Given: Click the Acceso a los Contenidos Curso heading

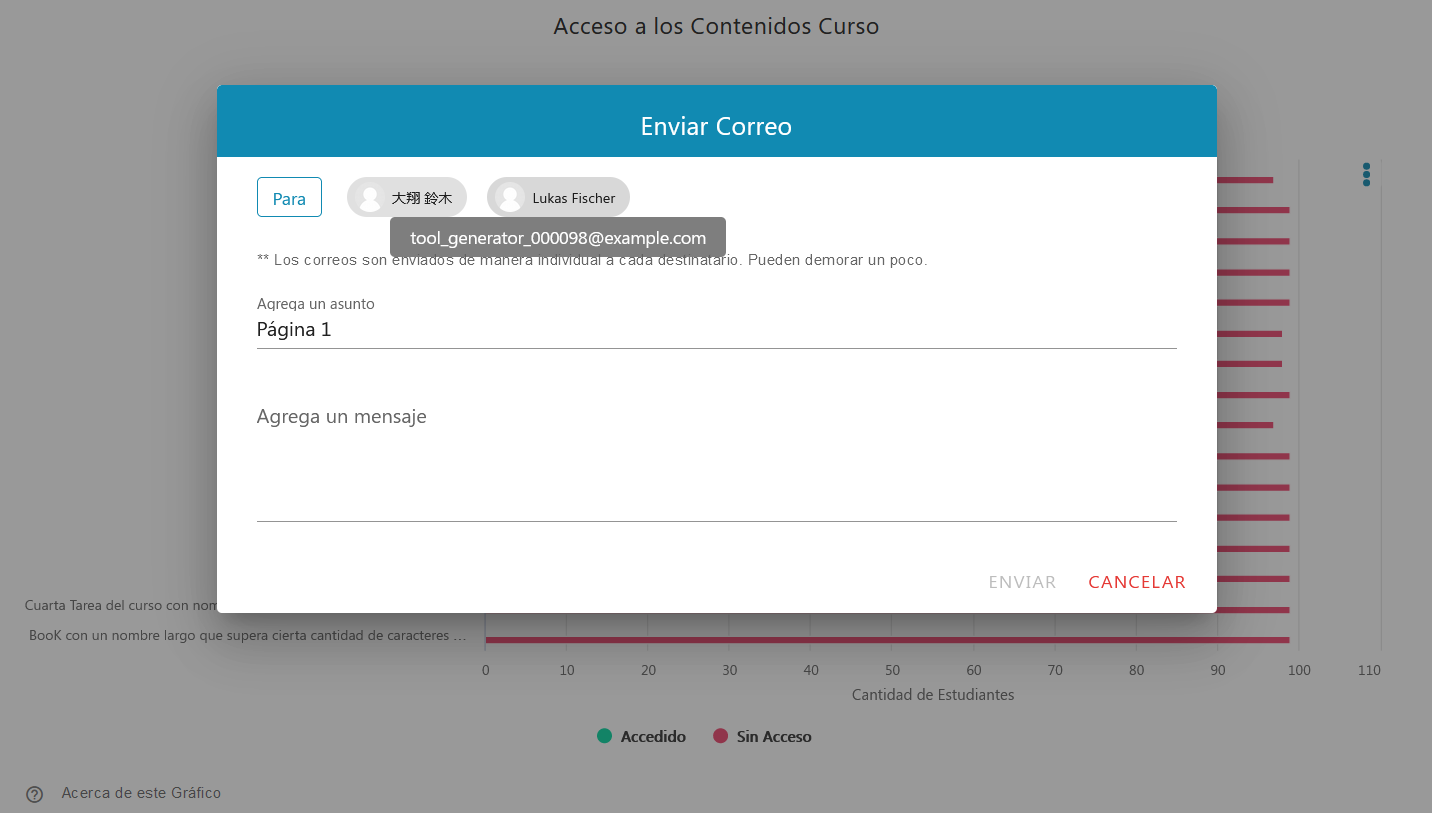Looking at the screenshot, I should click(x=716, y=26).
